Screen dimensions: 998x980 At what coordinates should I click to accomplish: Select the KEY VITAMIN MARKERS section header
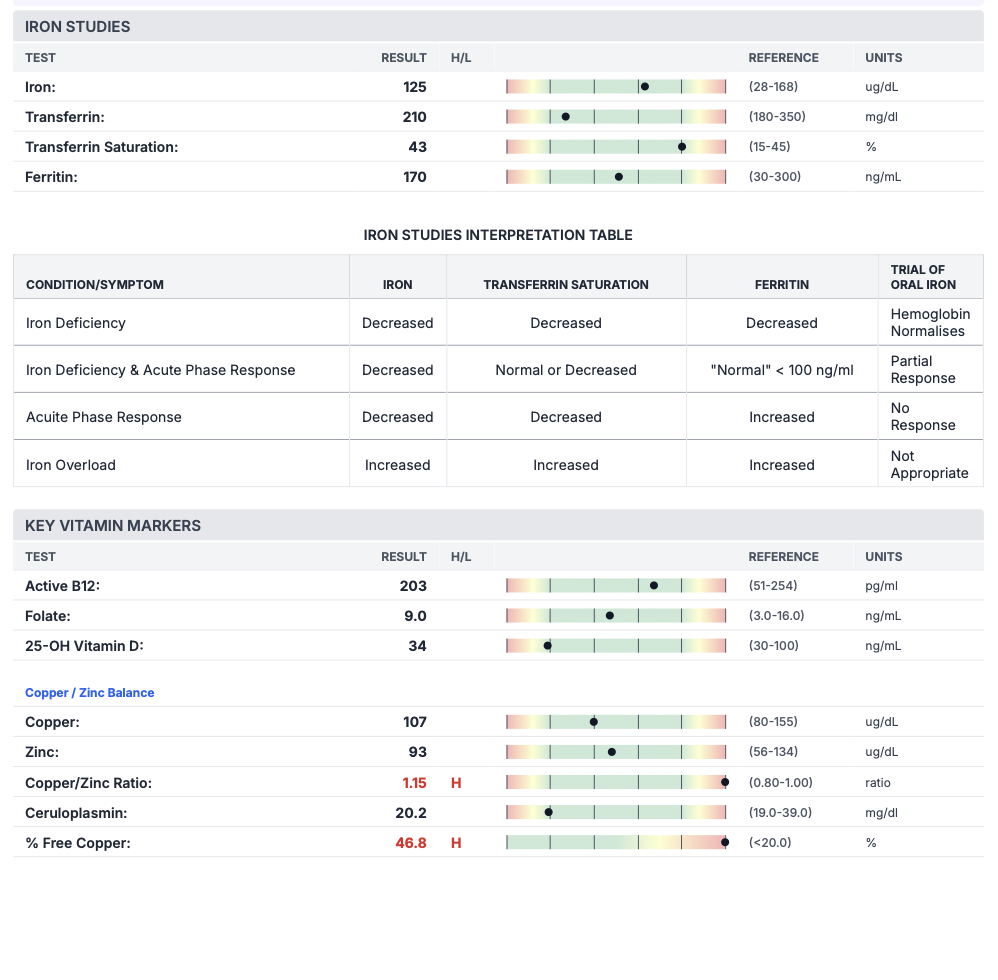498,526
